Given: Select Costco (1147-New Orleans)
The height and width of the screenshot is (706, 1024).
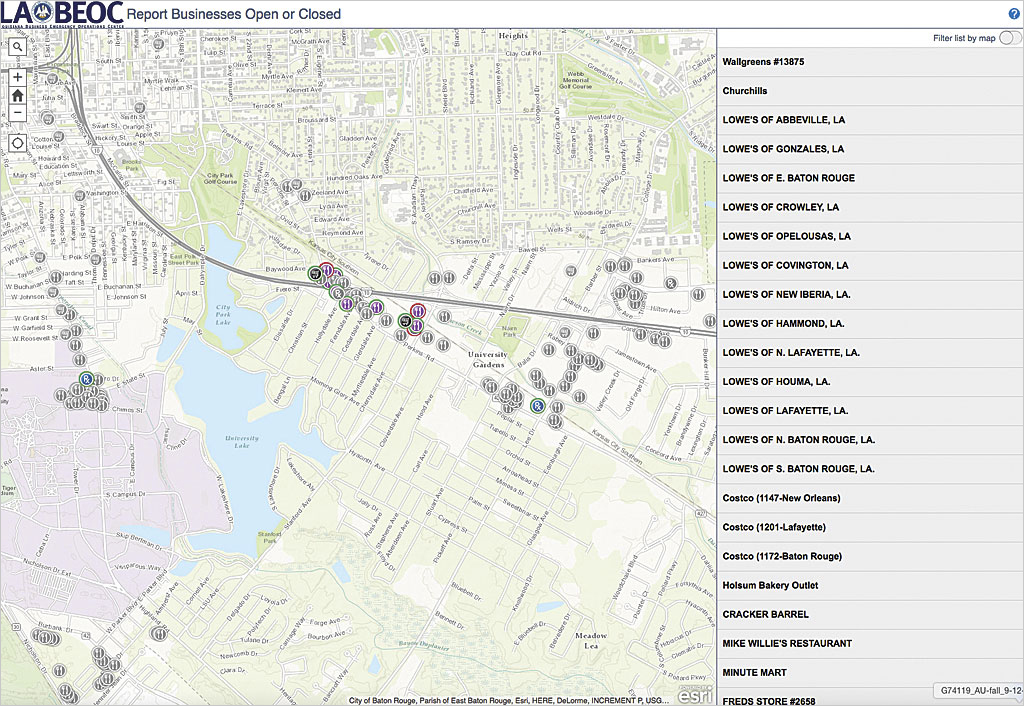Looking at the screenshot, I should click(x=870, y=498).
